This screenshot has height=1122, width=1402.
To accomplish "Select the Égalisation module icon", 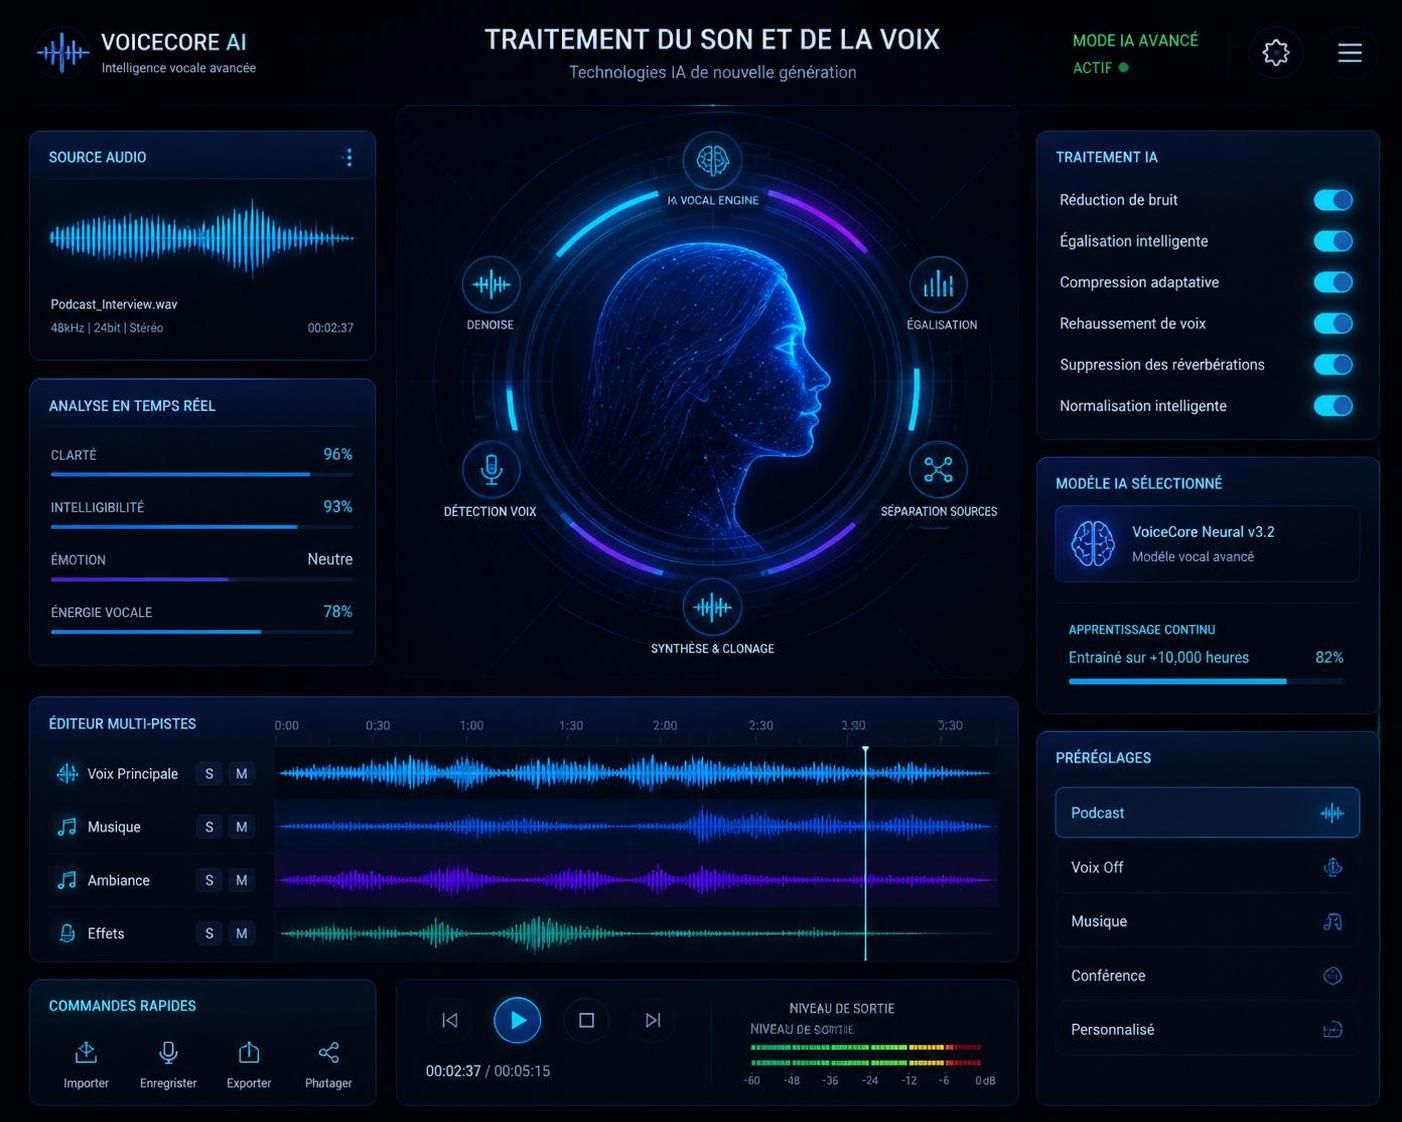I will pyautogui.click(x=938, y=285).
